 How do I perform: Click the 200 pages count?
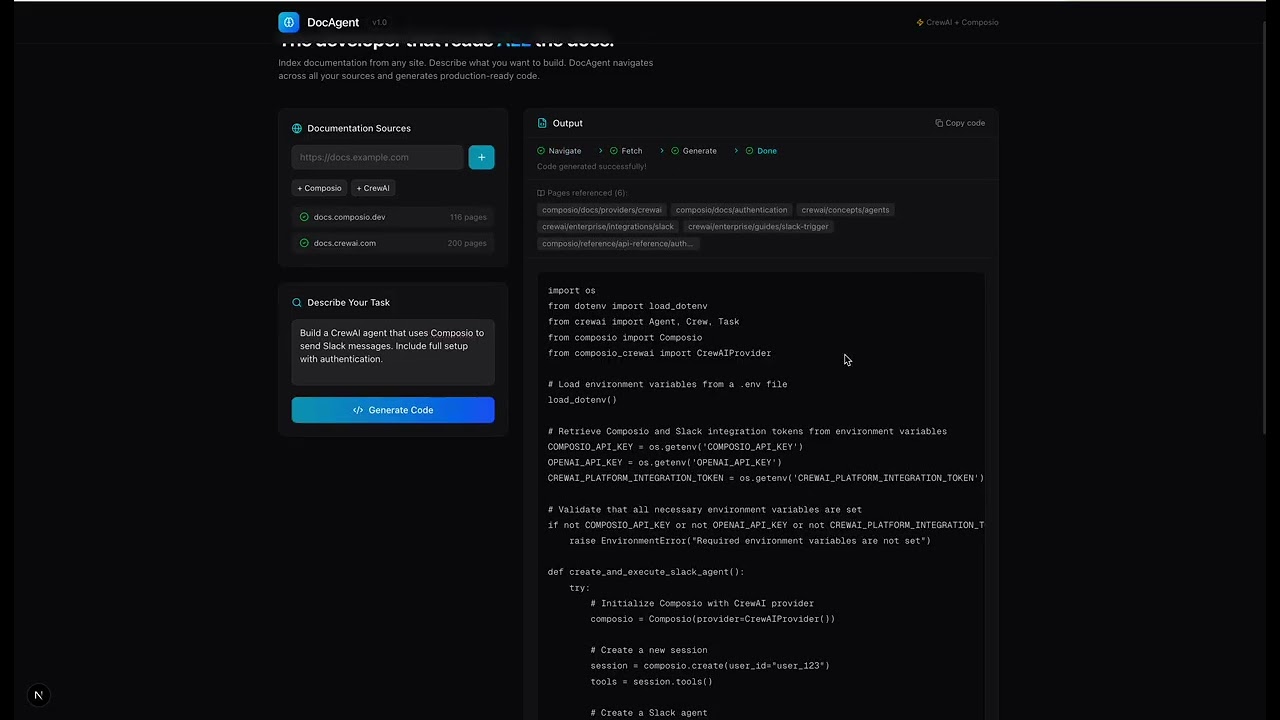tap(467, 243)
